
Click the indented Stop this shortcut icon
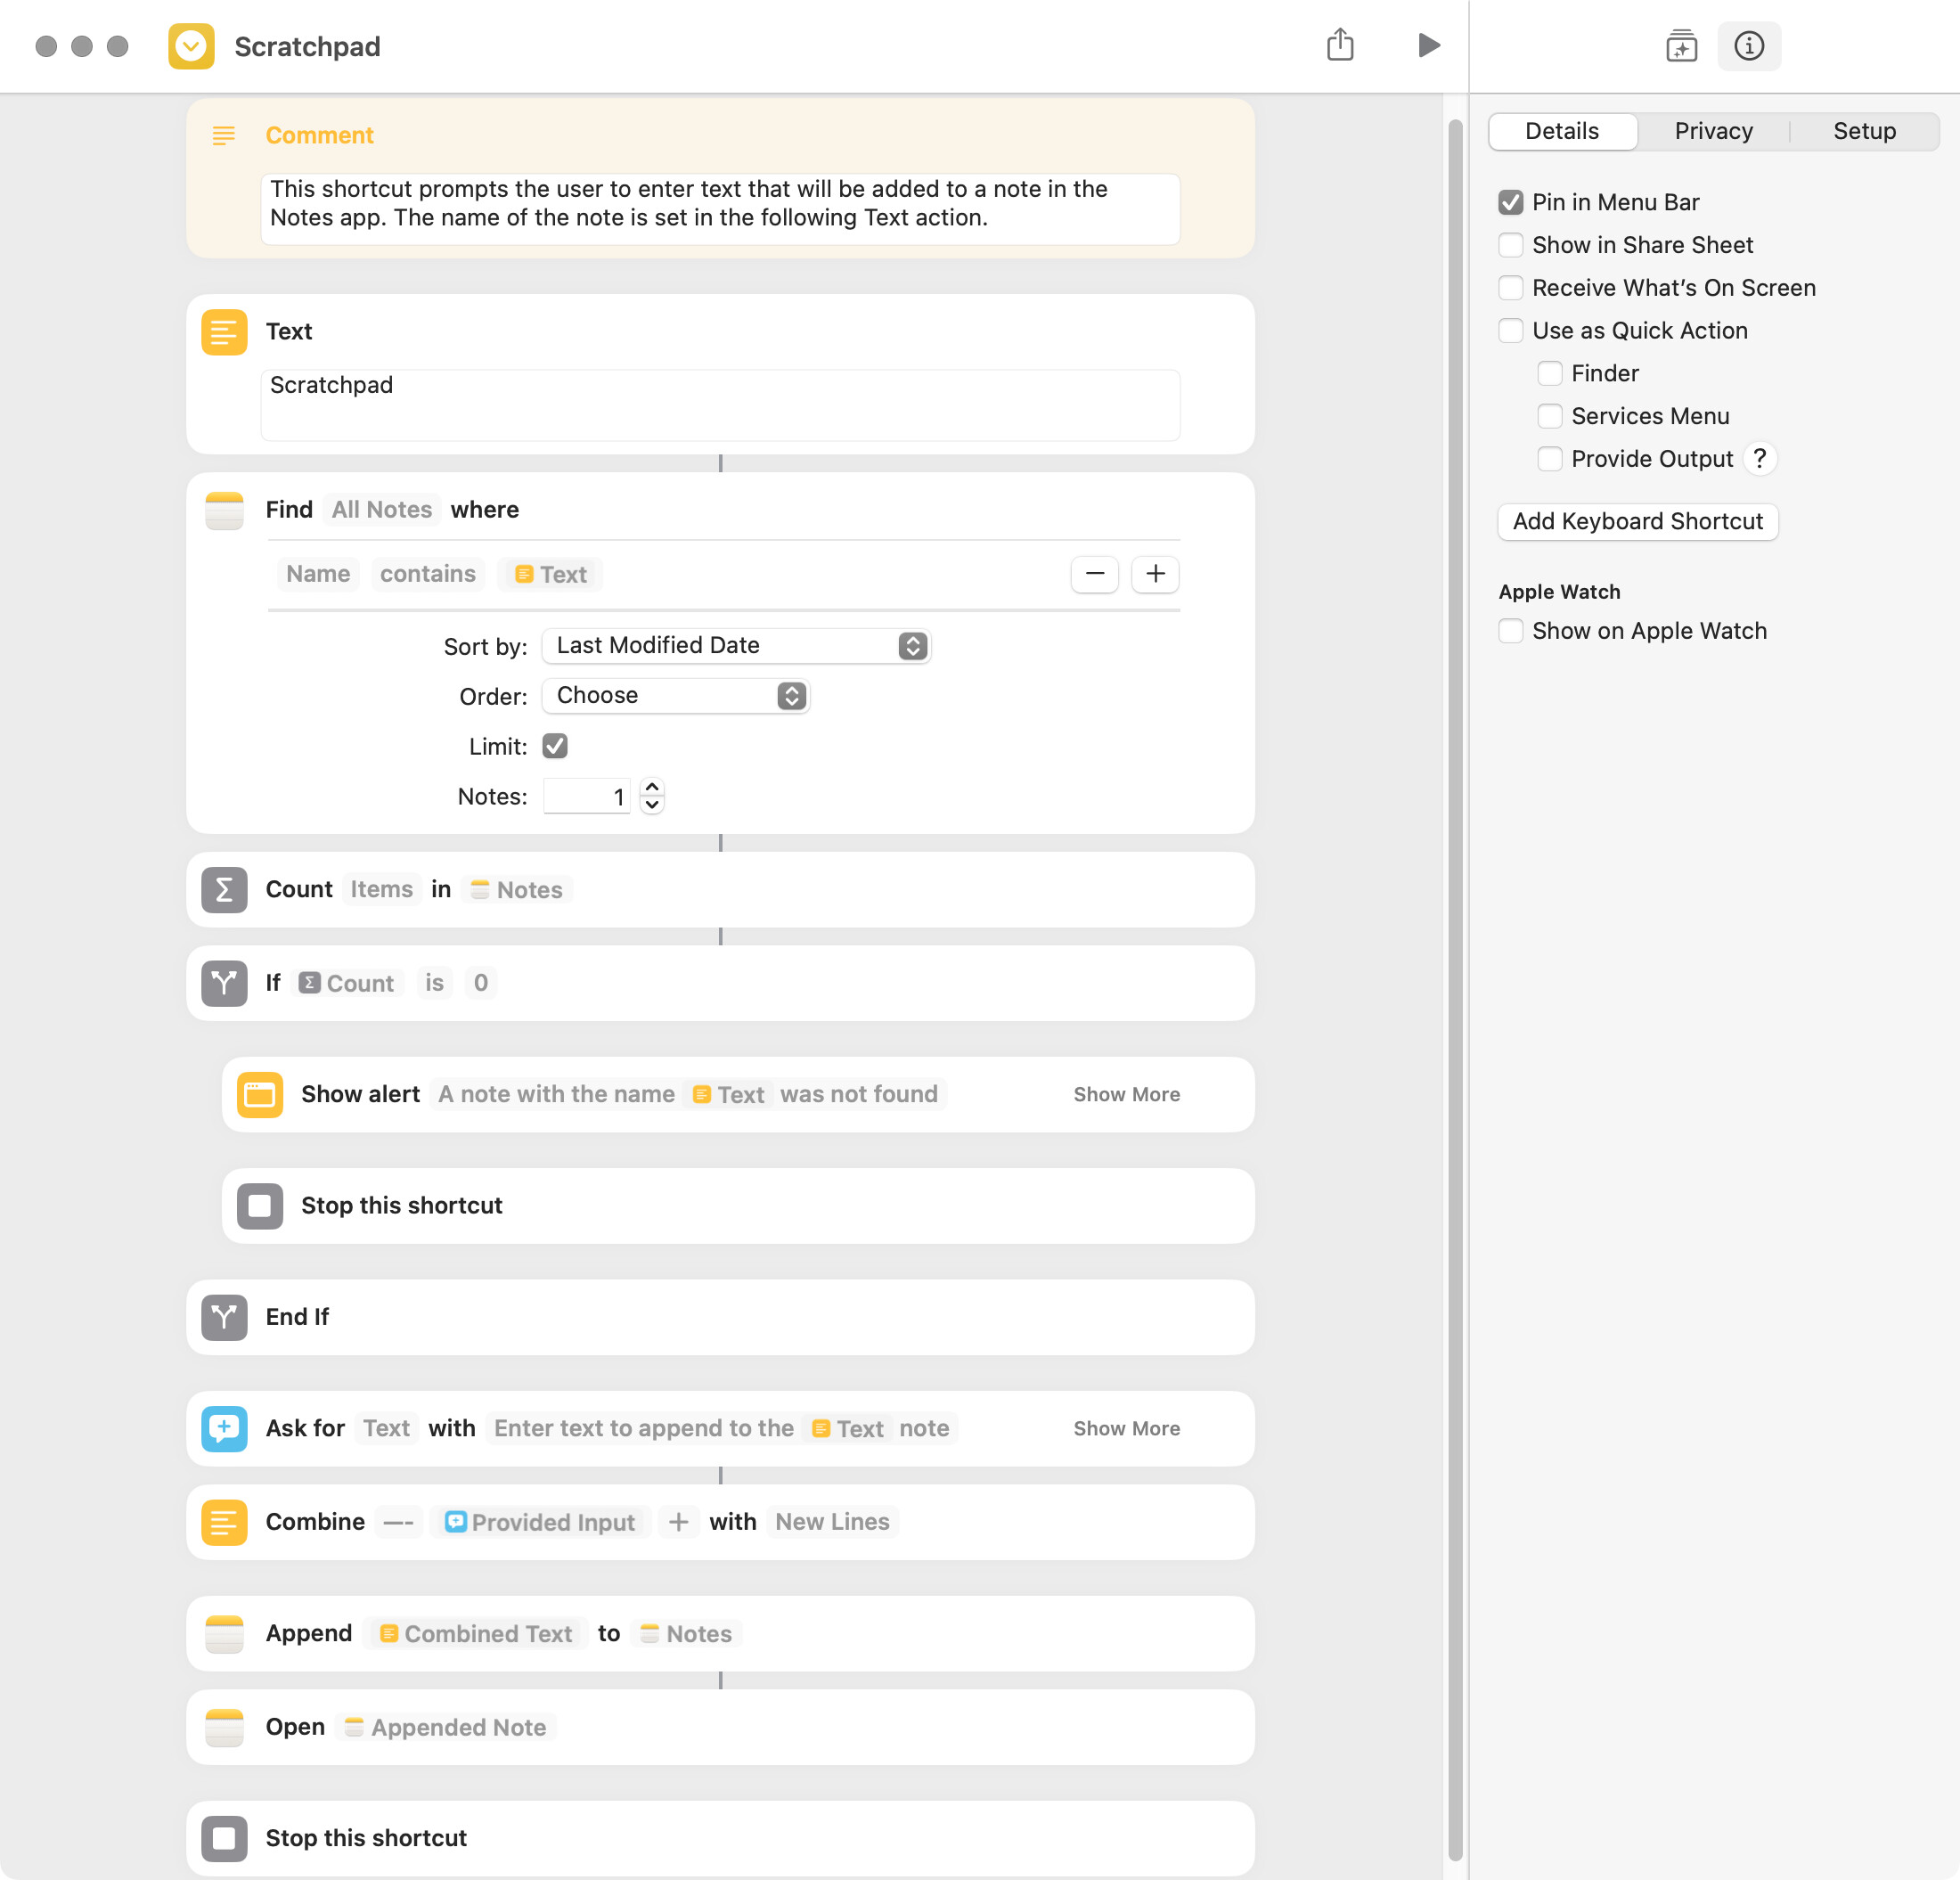[260, 1206]
